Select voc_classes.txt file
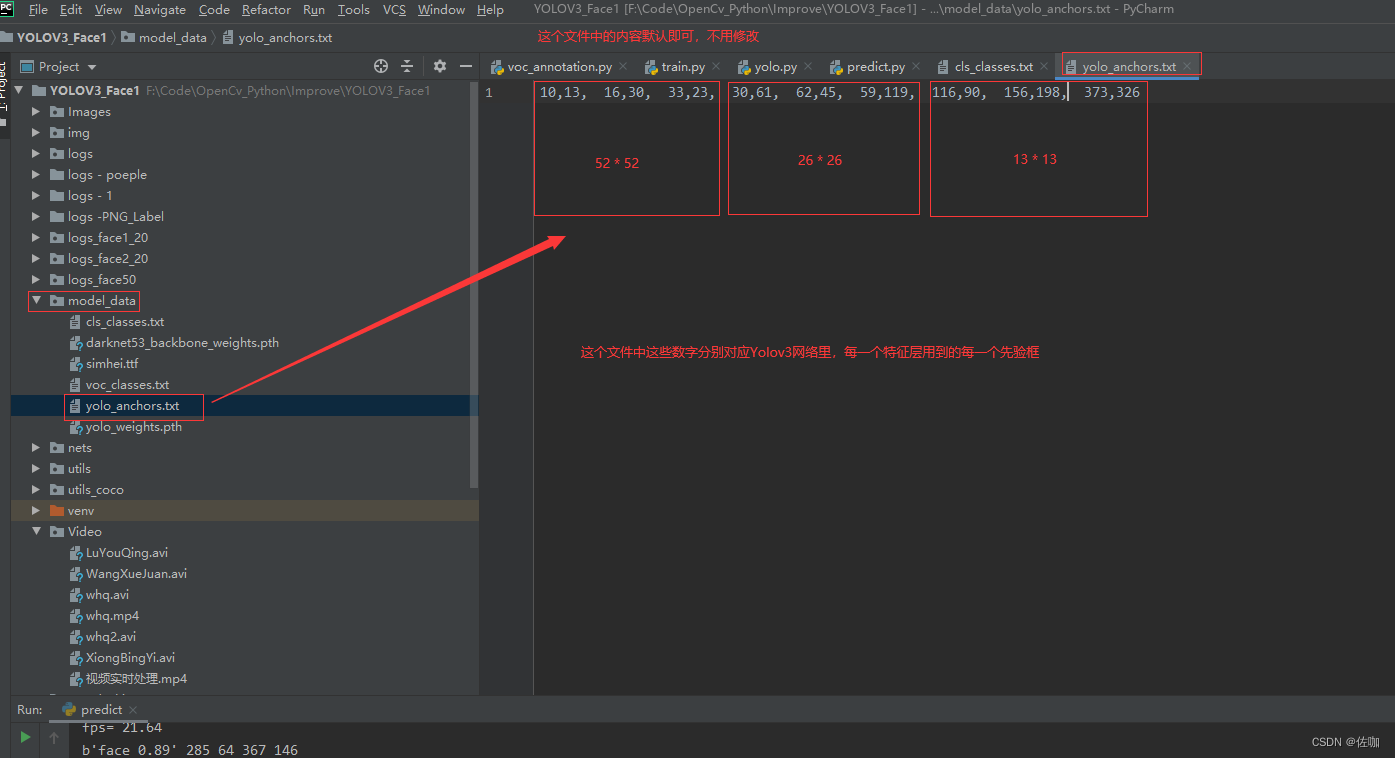Image resolution: width=1395 pixels, height=758 pixels. tap(127, 385)
